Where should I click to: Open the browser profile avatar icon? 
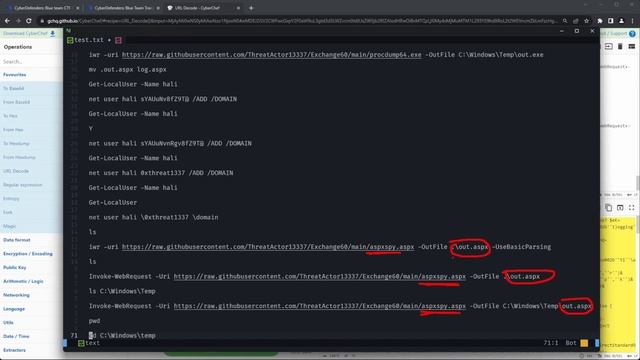click(622, 21)
